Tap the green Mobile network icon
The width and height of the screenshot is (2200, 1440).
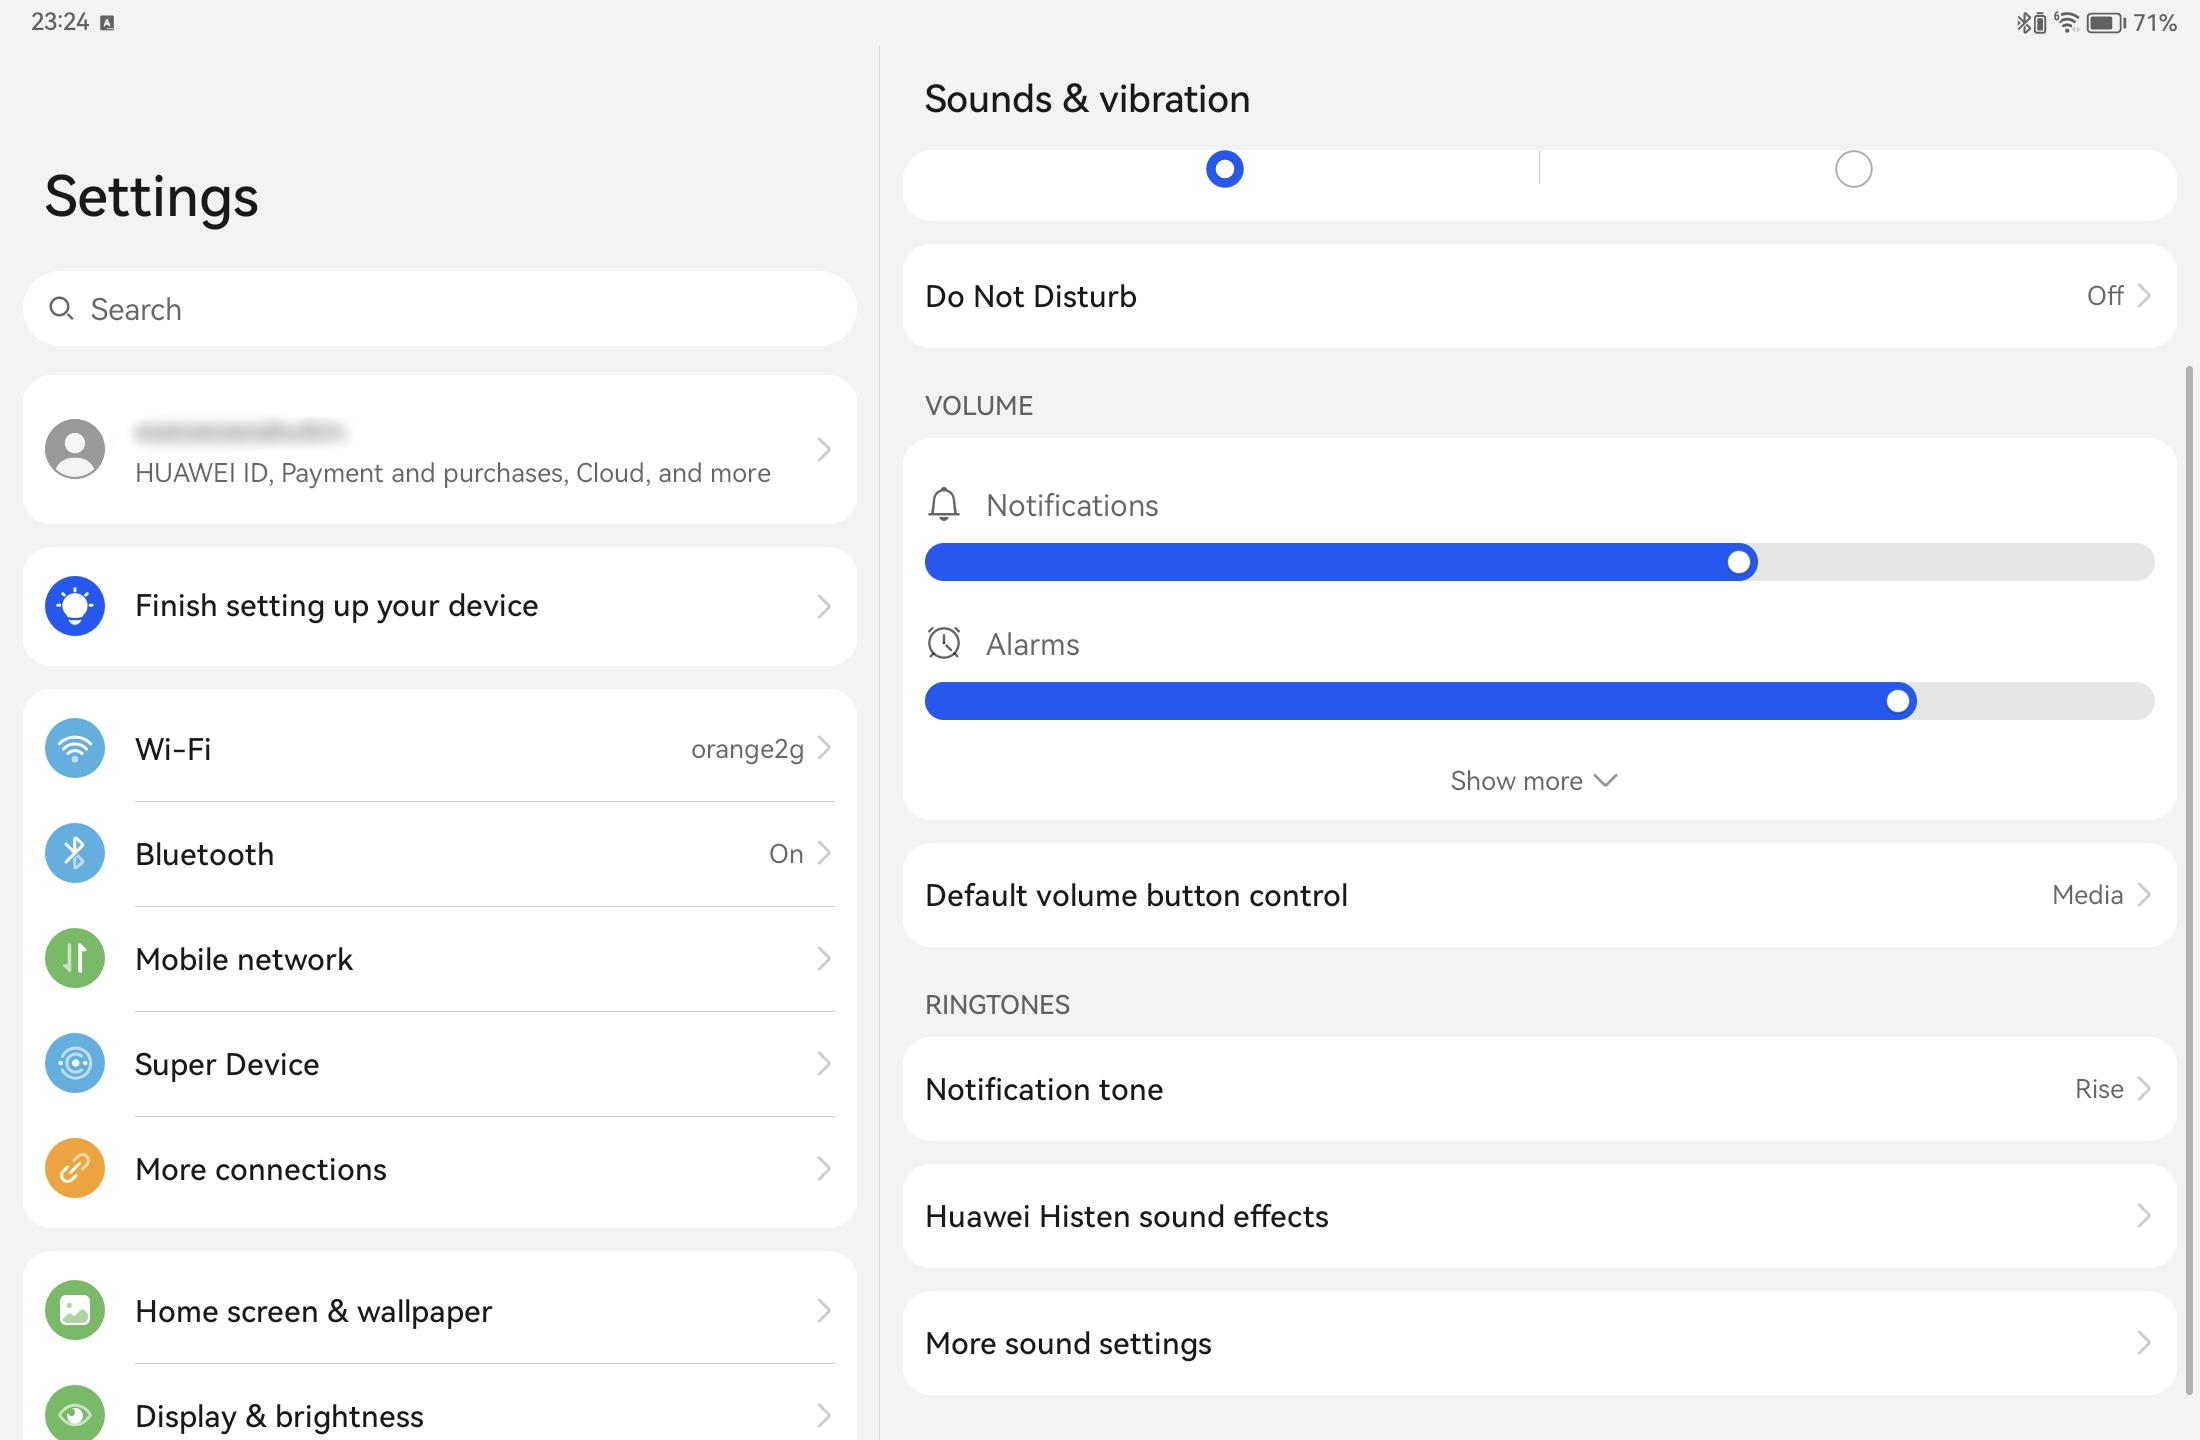(75, 958)
